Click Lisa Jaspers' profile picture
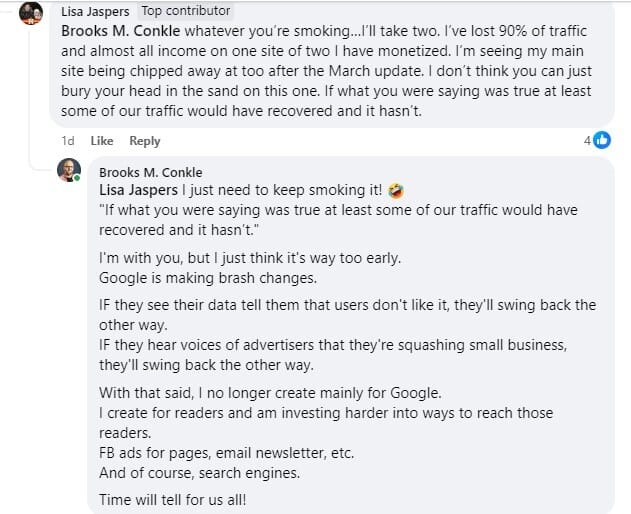631x514 pixels. tap(31, 14)
